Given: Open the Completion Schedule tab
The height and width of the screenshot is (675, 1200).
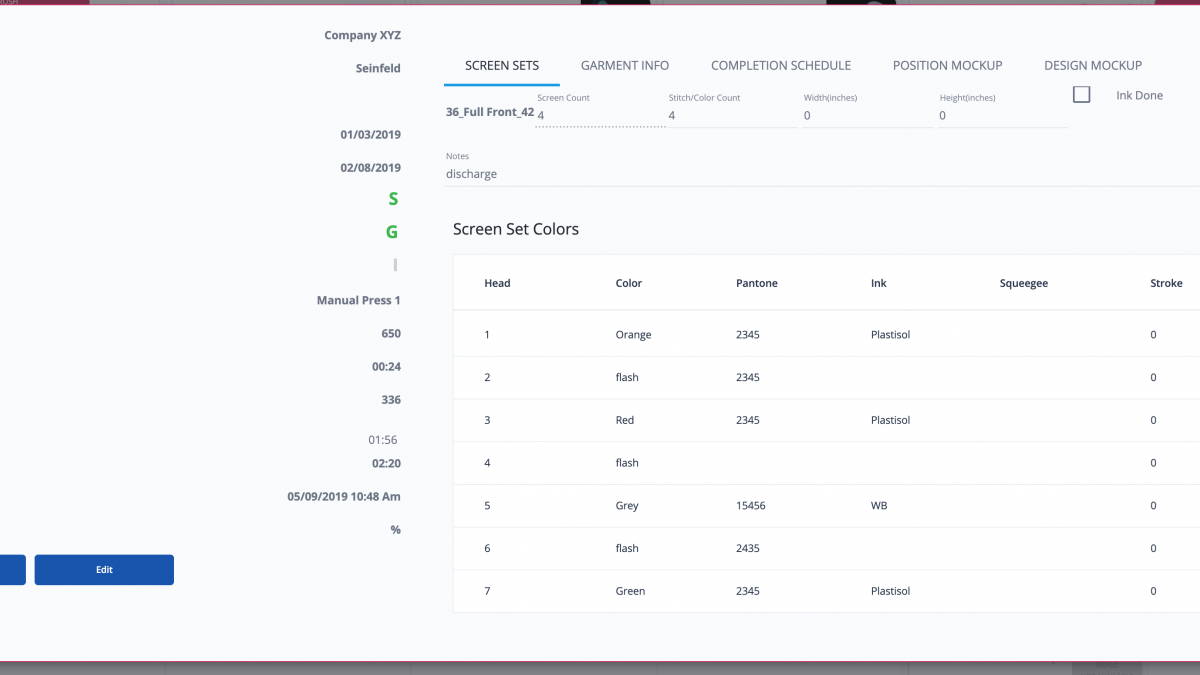Looking at the screenshot, I should (x=781, y=66).
